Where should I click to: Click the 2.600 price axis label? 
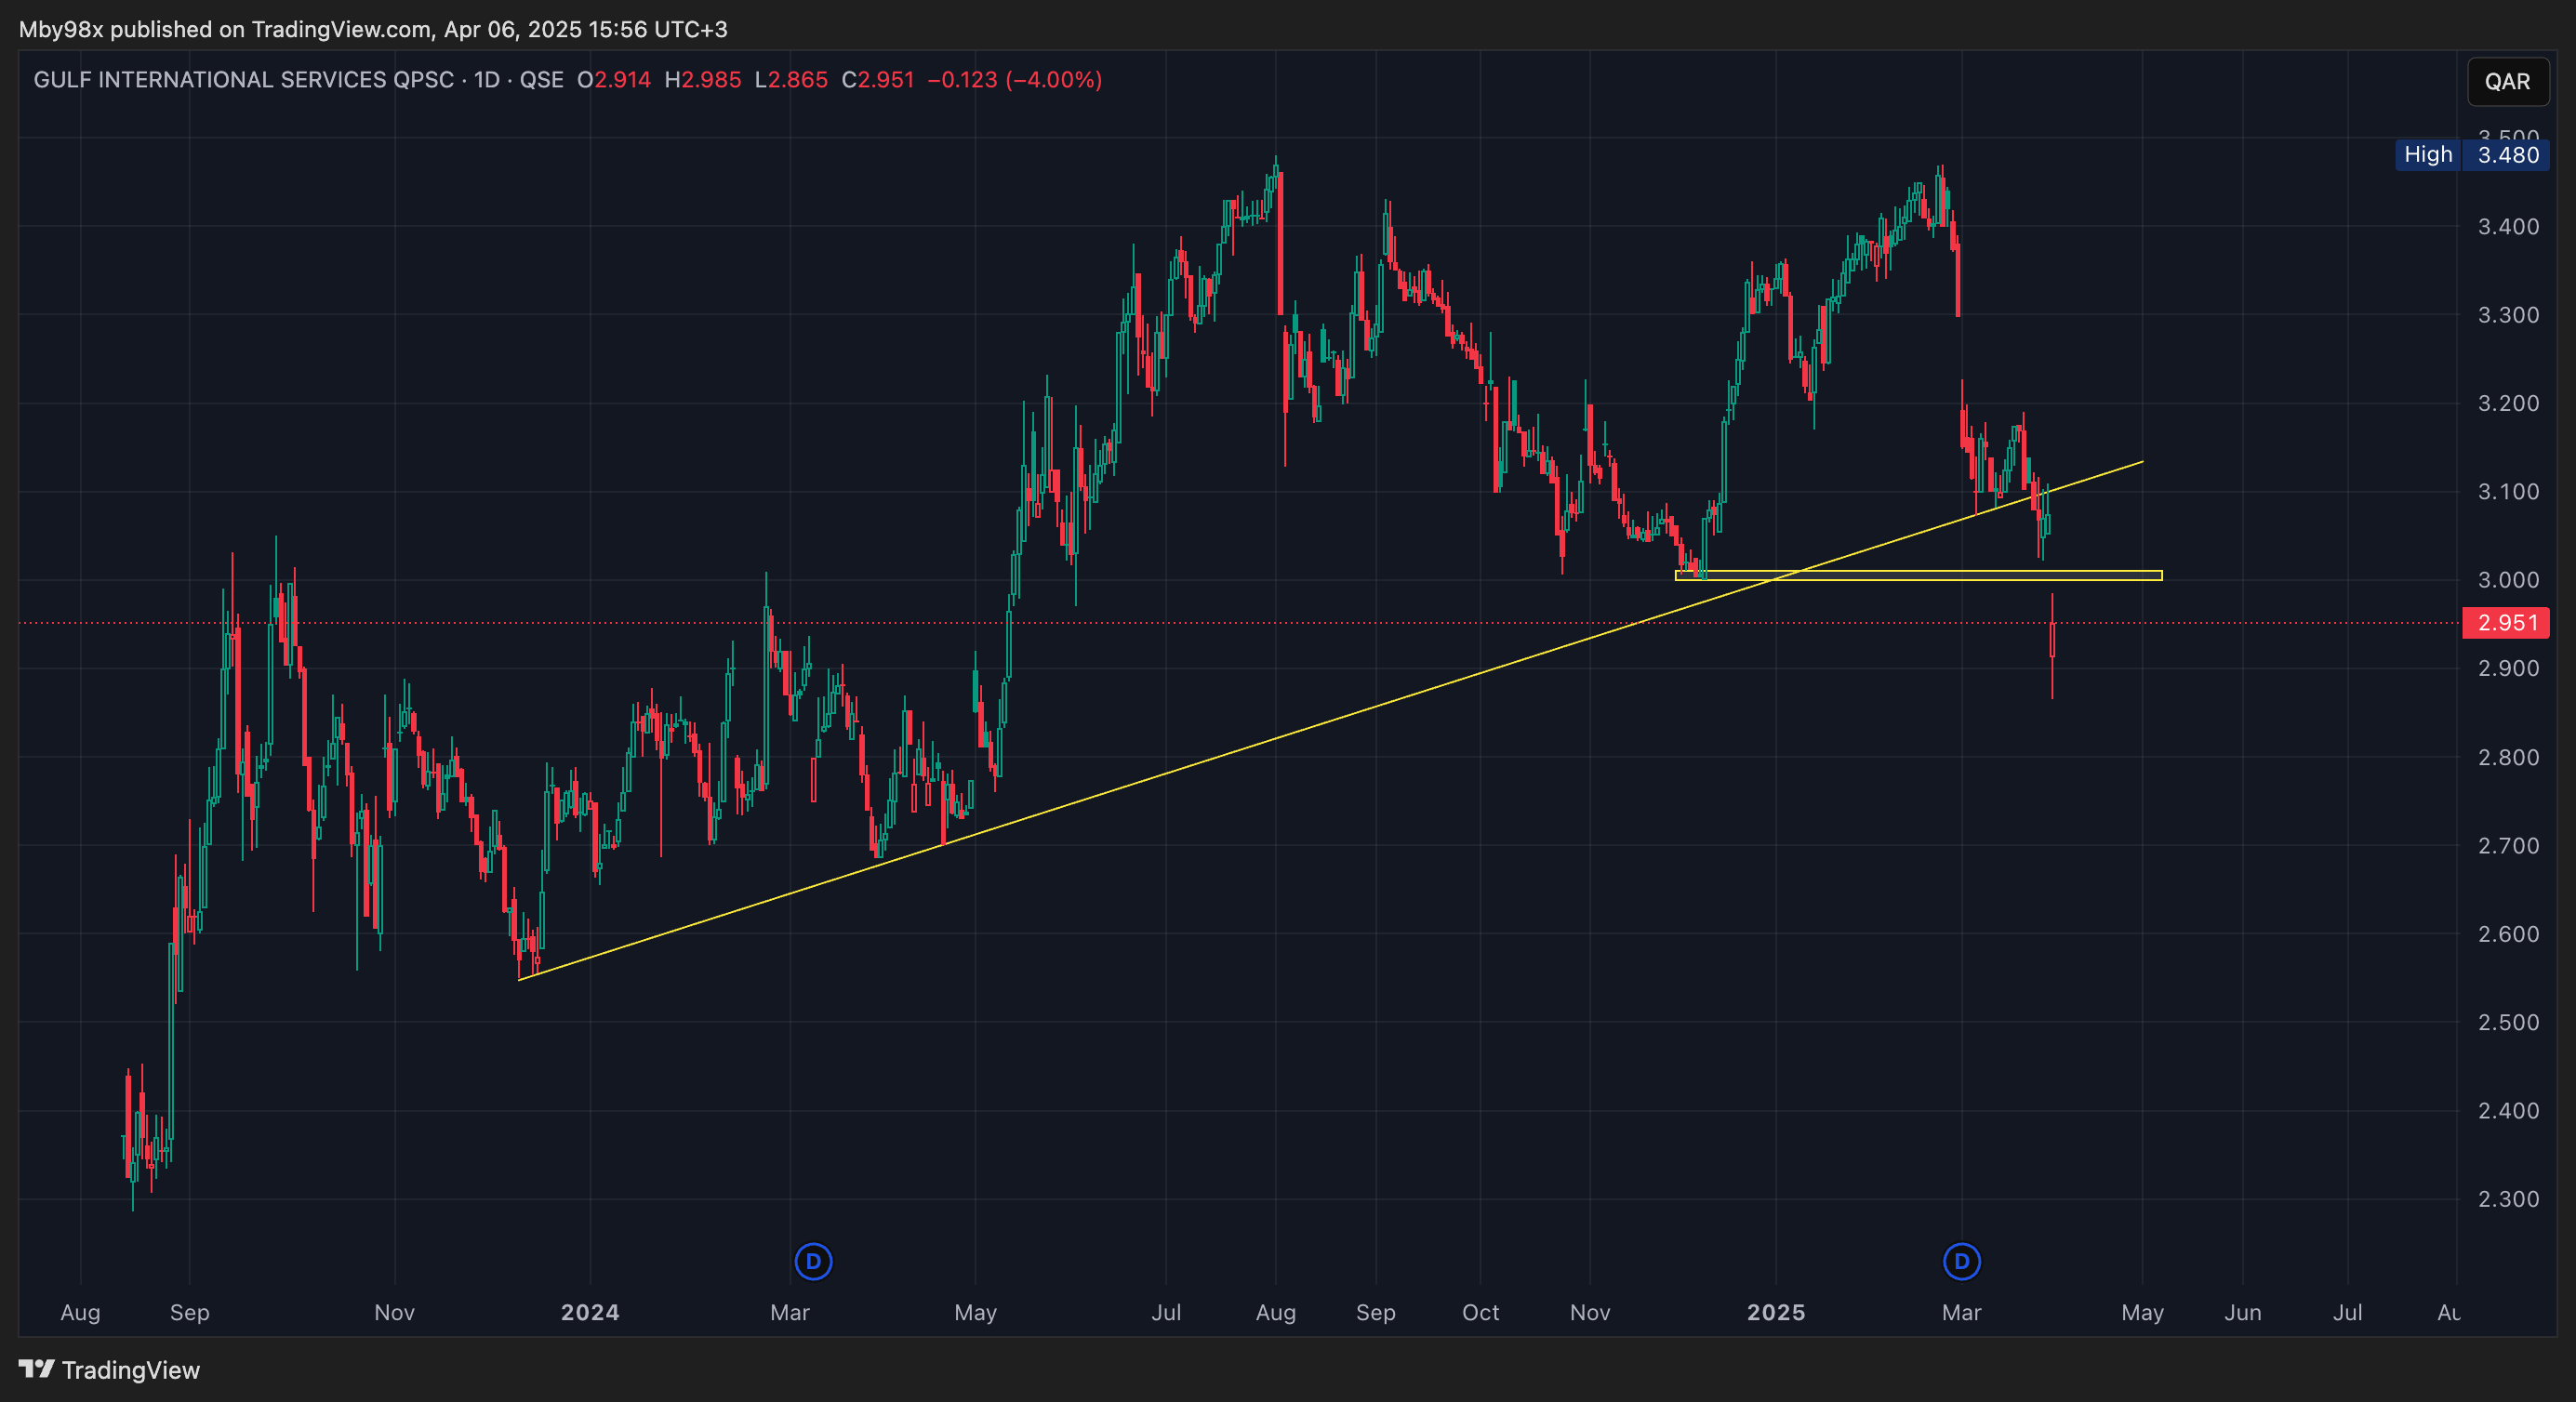click(x=2508, y=934)
